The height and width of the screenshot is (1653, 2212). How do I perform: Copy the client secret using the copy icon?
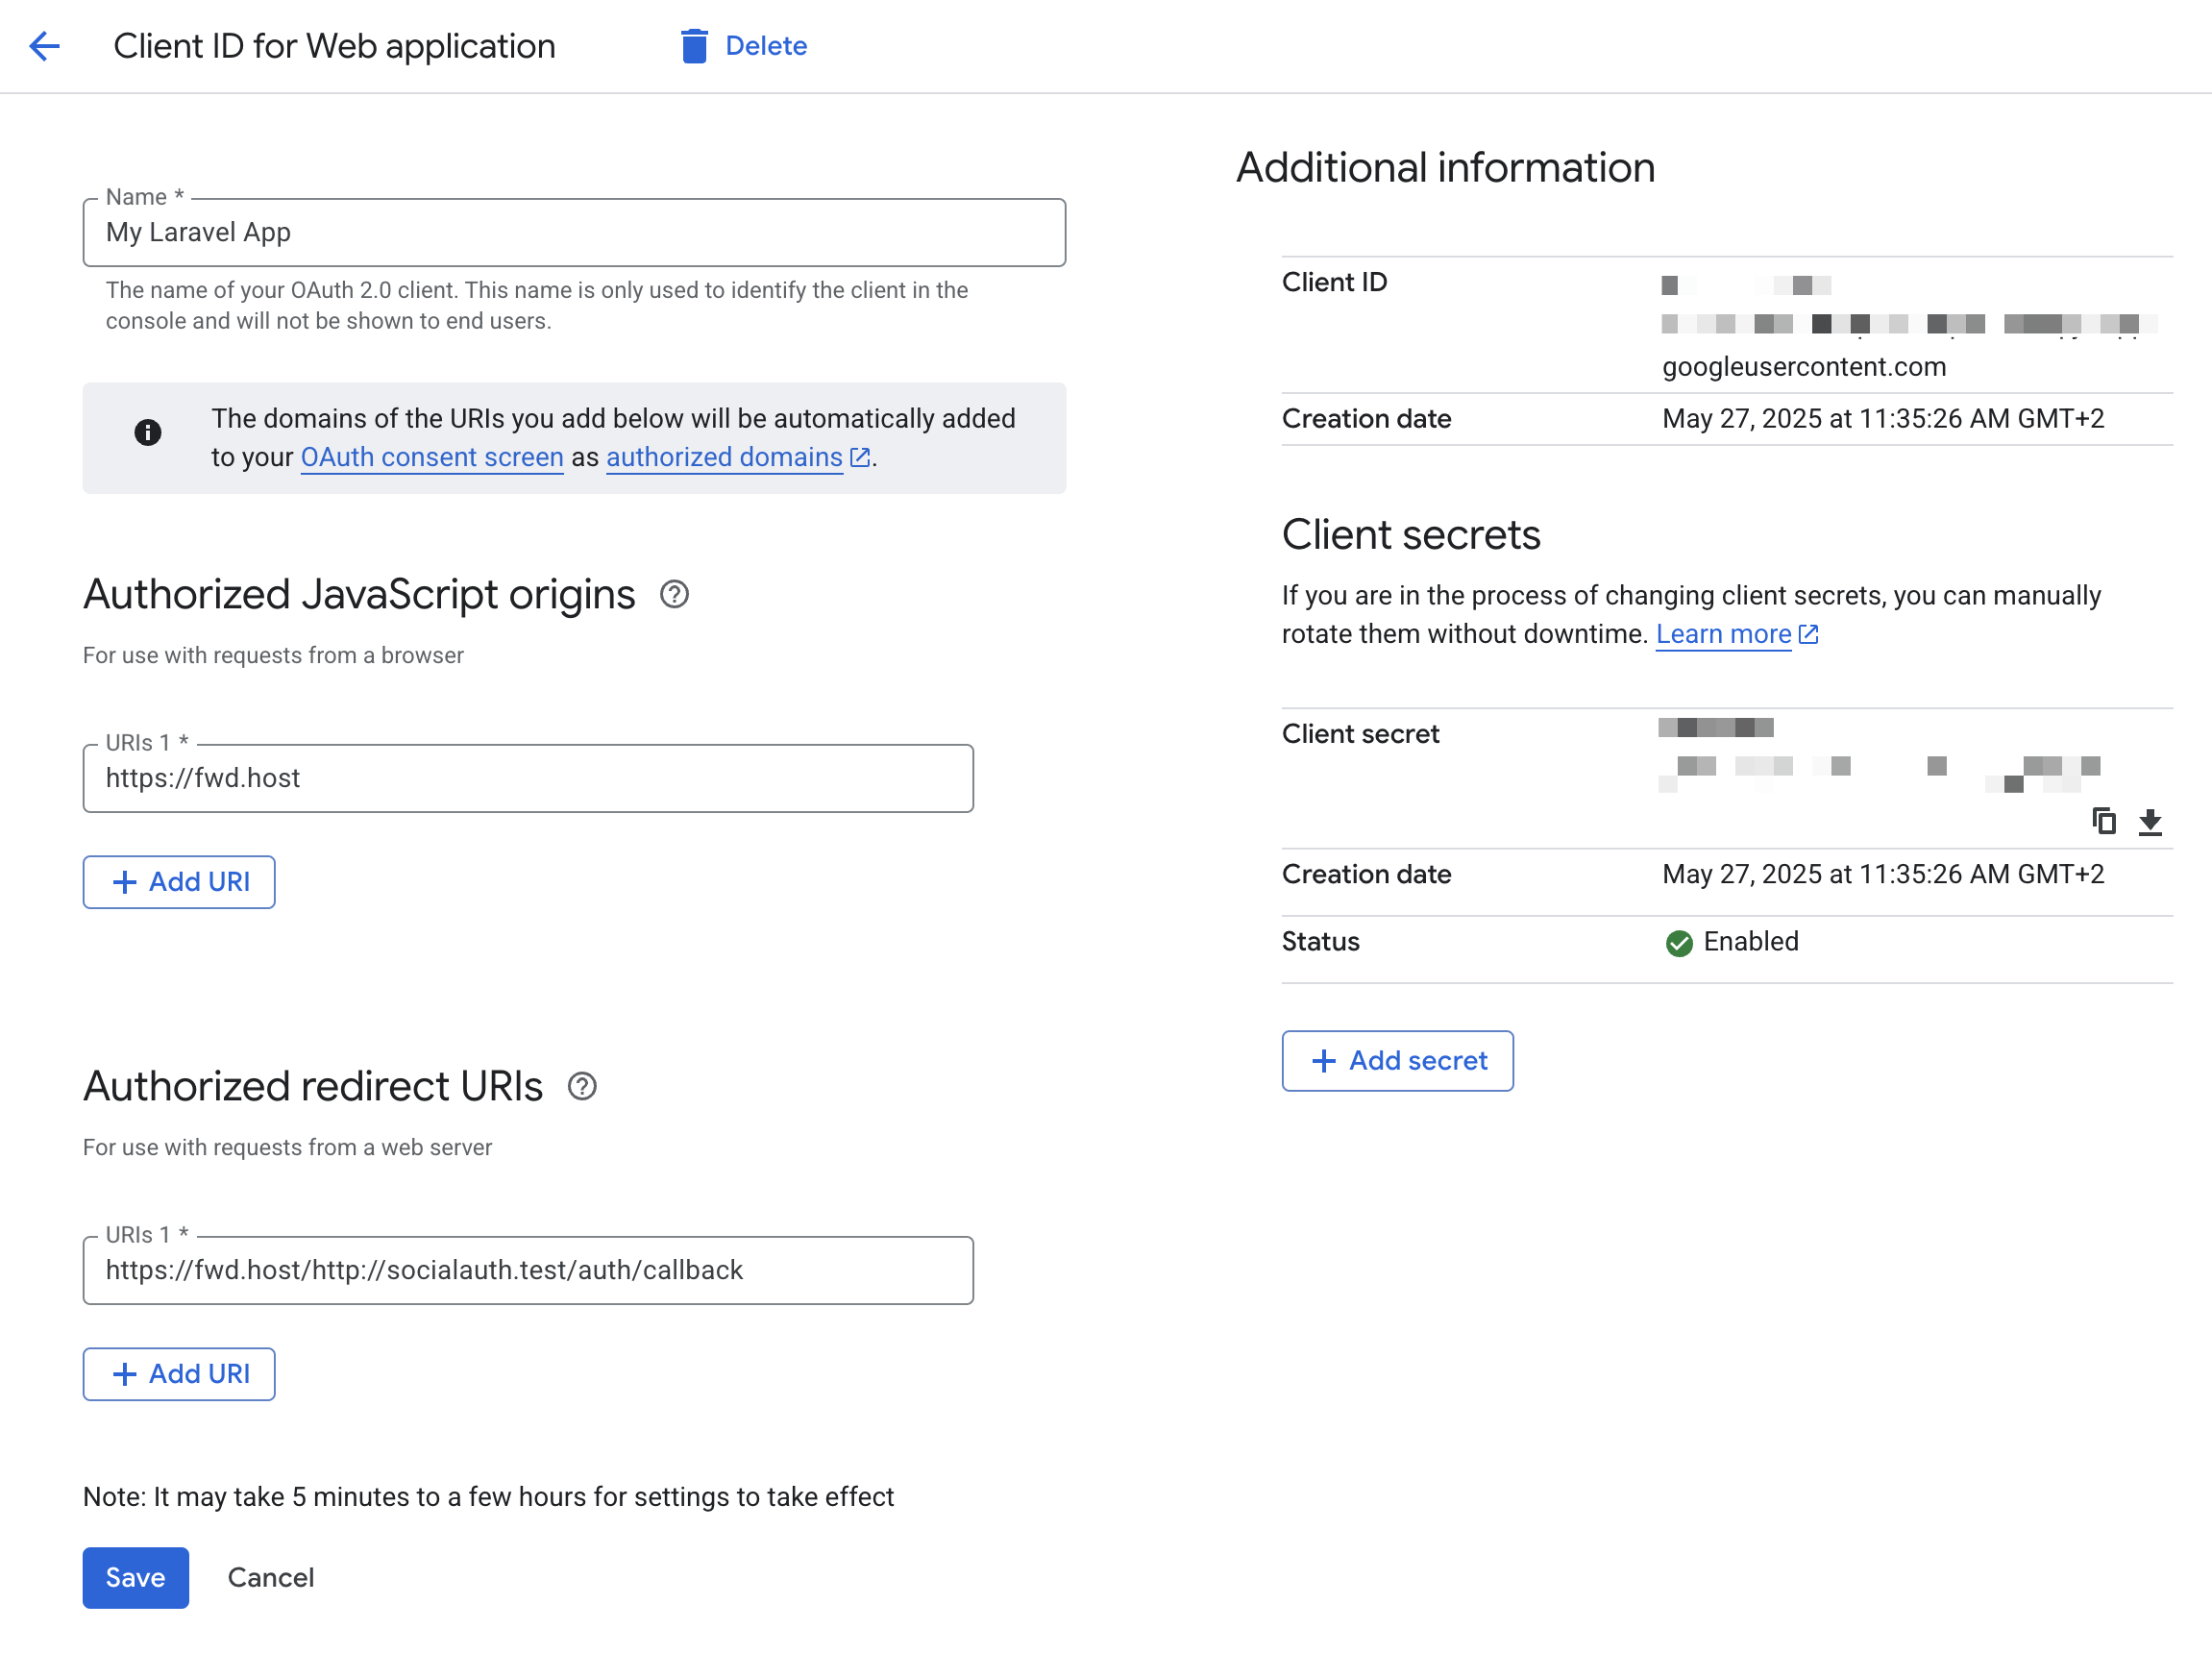[2104, 821]
